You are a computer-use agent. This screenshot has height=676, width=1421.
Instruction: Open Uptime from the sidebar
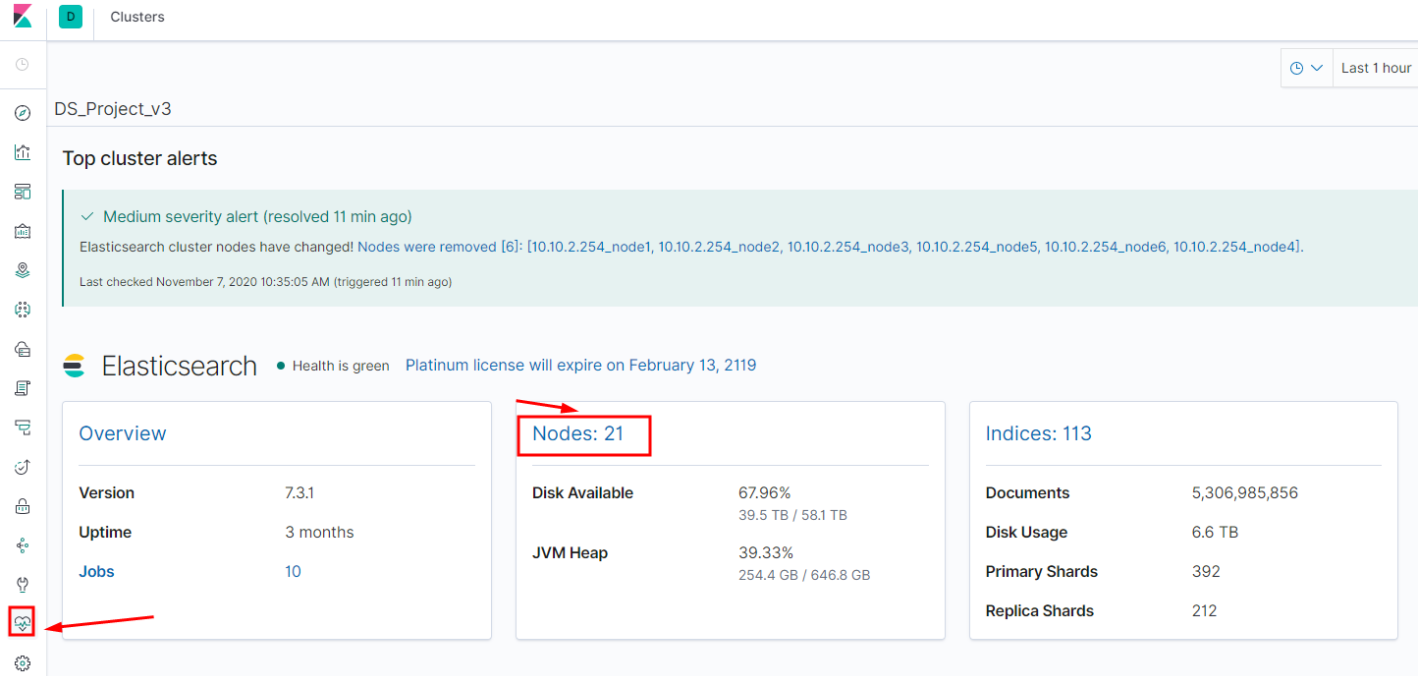(22, 467)
